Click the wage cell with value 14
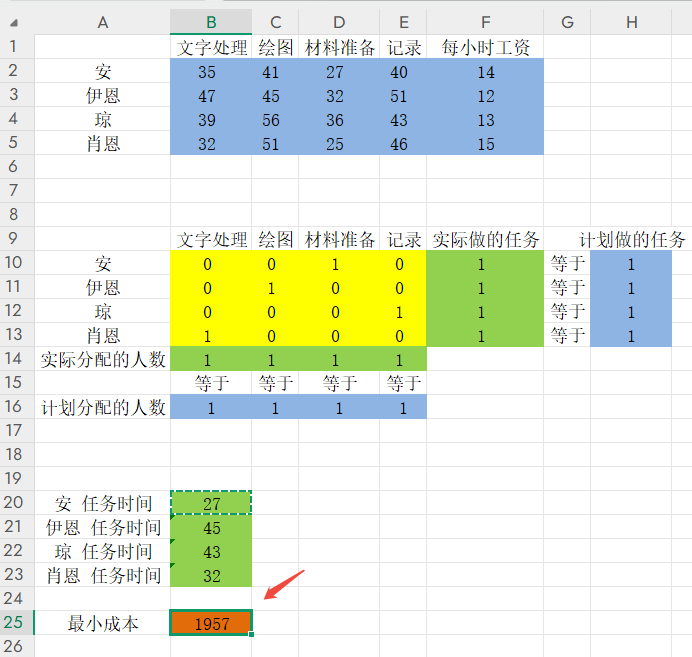This screenshot has width=692, height=657. point(485,71)
